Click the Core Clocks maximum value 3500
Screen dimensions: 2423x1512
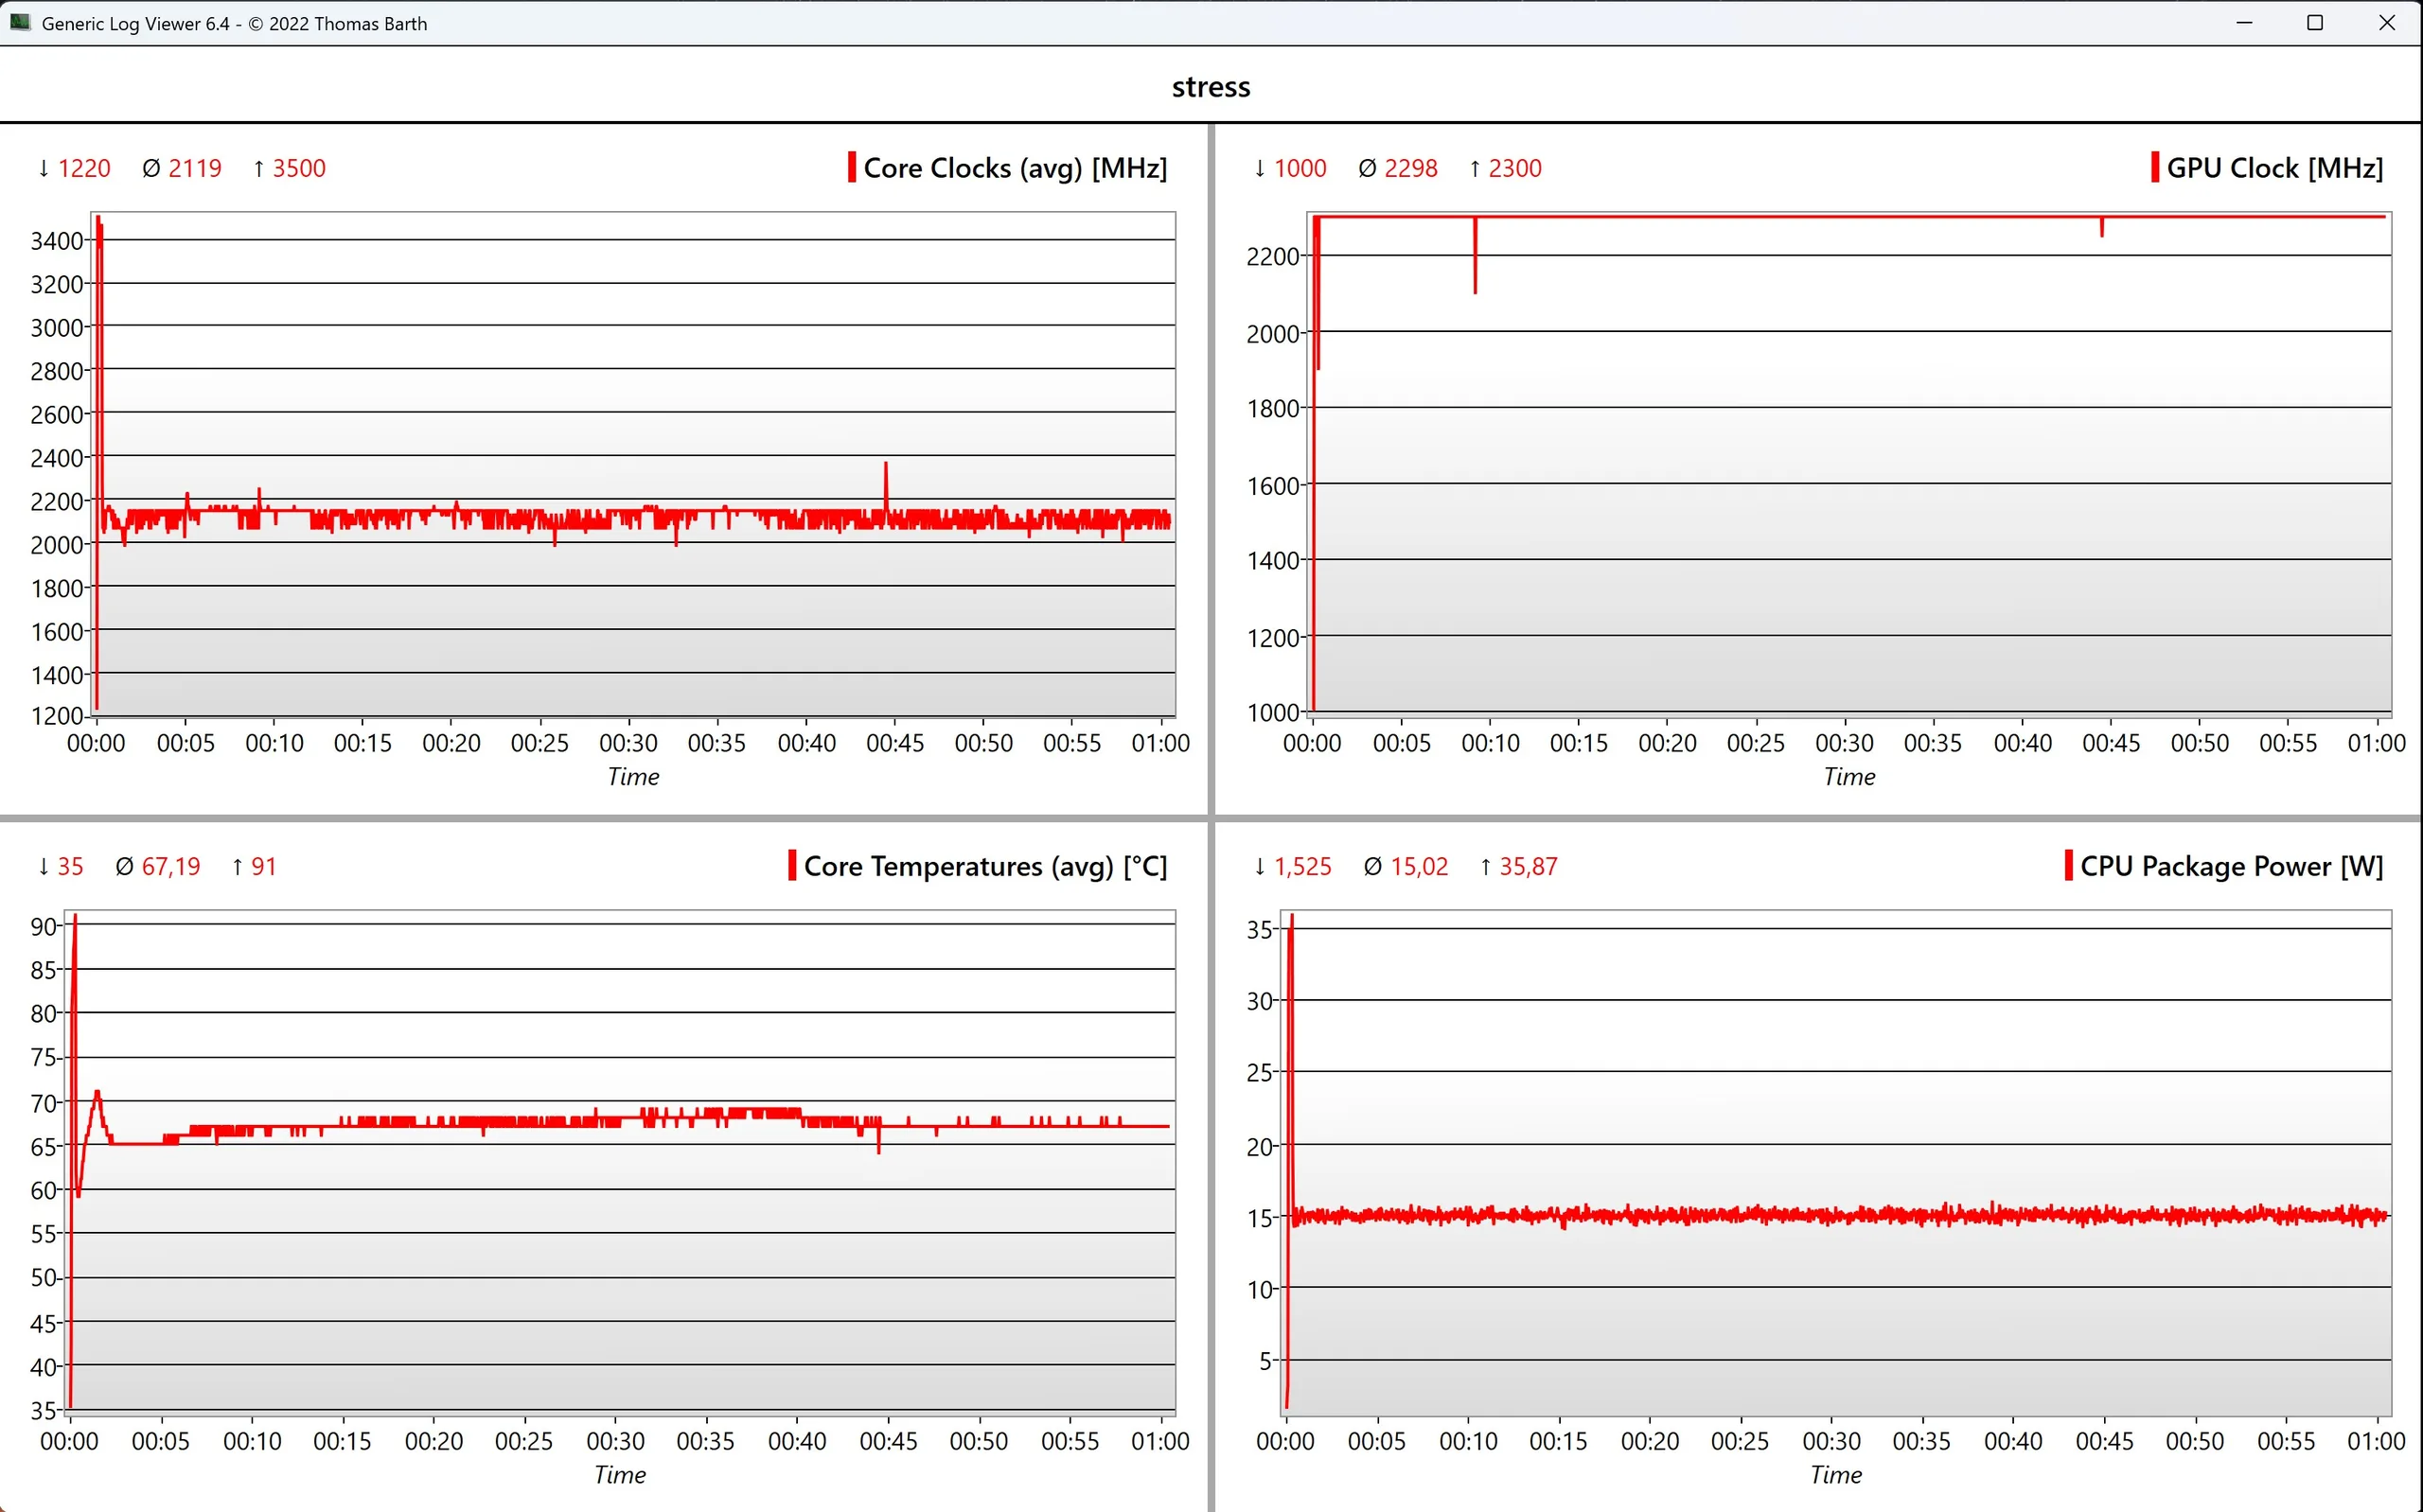[x=299, y=168]
